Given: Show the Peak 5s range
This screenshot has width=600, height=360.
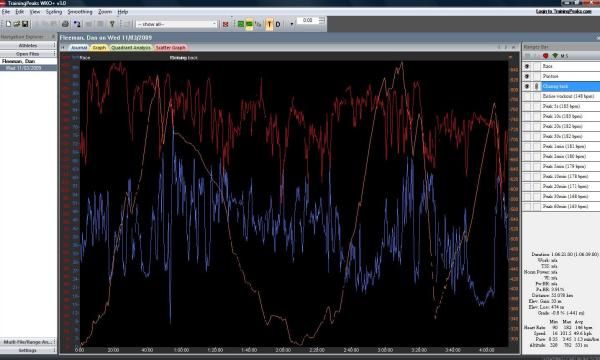Looking at the screenshot, I should point(527,106).
